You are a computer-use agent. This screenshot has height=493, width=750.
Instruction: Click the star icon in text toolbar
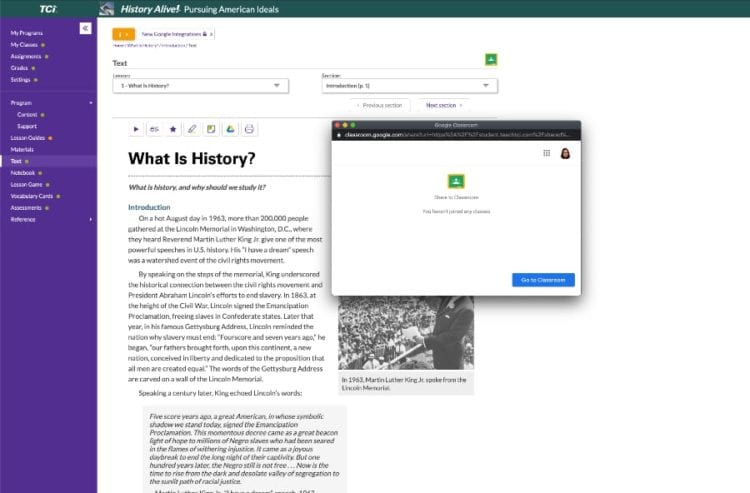tap(172, 129)
